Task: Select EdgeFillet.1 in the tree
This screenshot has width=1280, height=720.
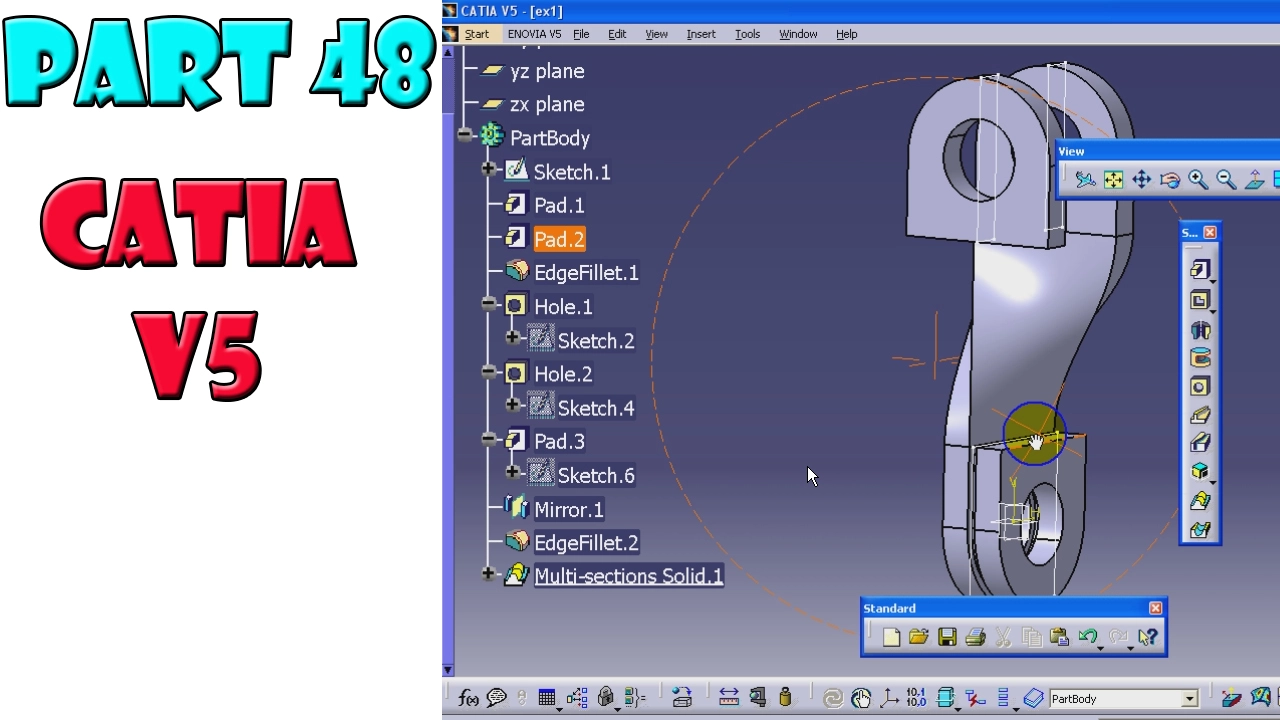Action: pos(586,273)
